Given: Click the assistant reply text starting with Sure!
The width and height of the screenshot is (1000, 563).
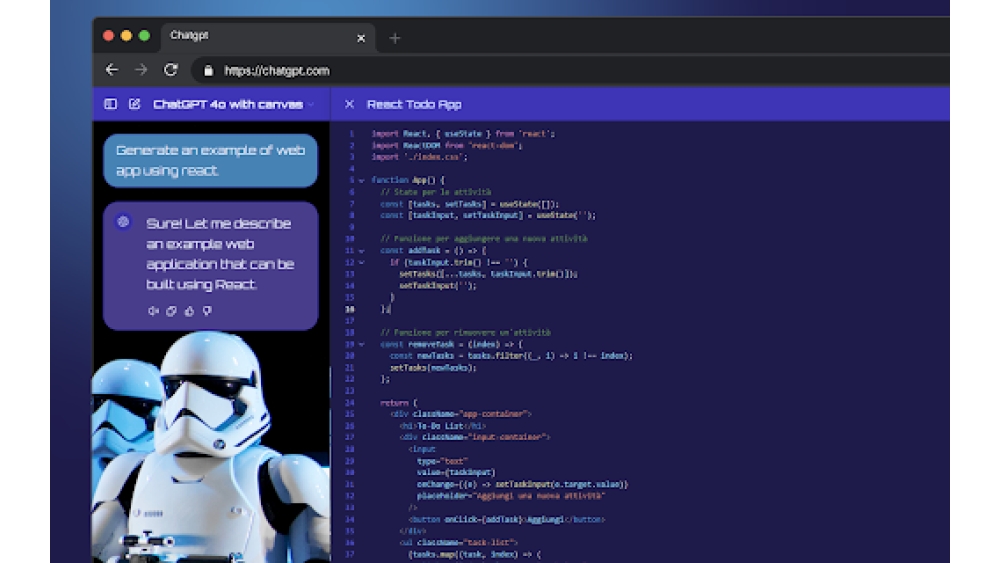Looking at the screenshot, I should pos(220,254).
